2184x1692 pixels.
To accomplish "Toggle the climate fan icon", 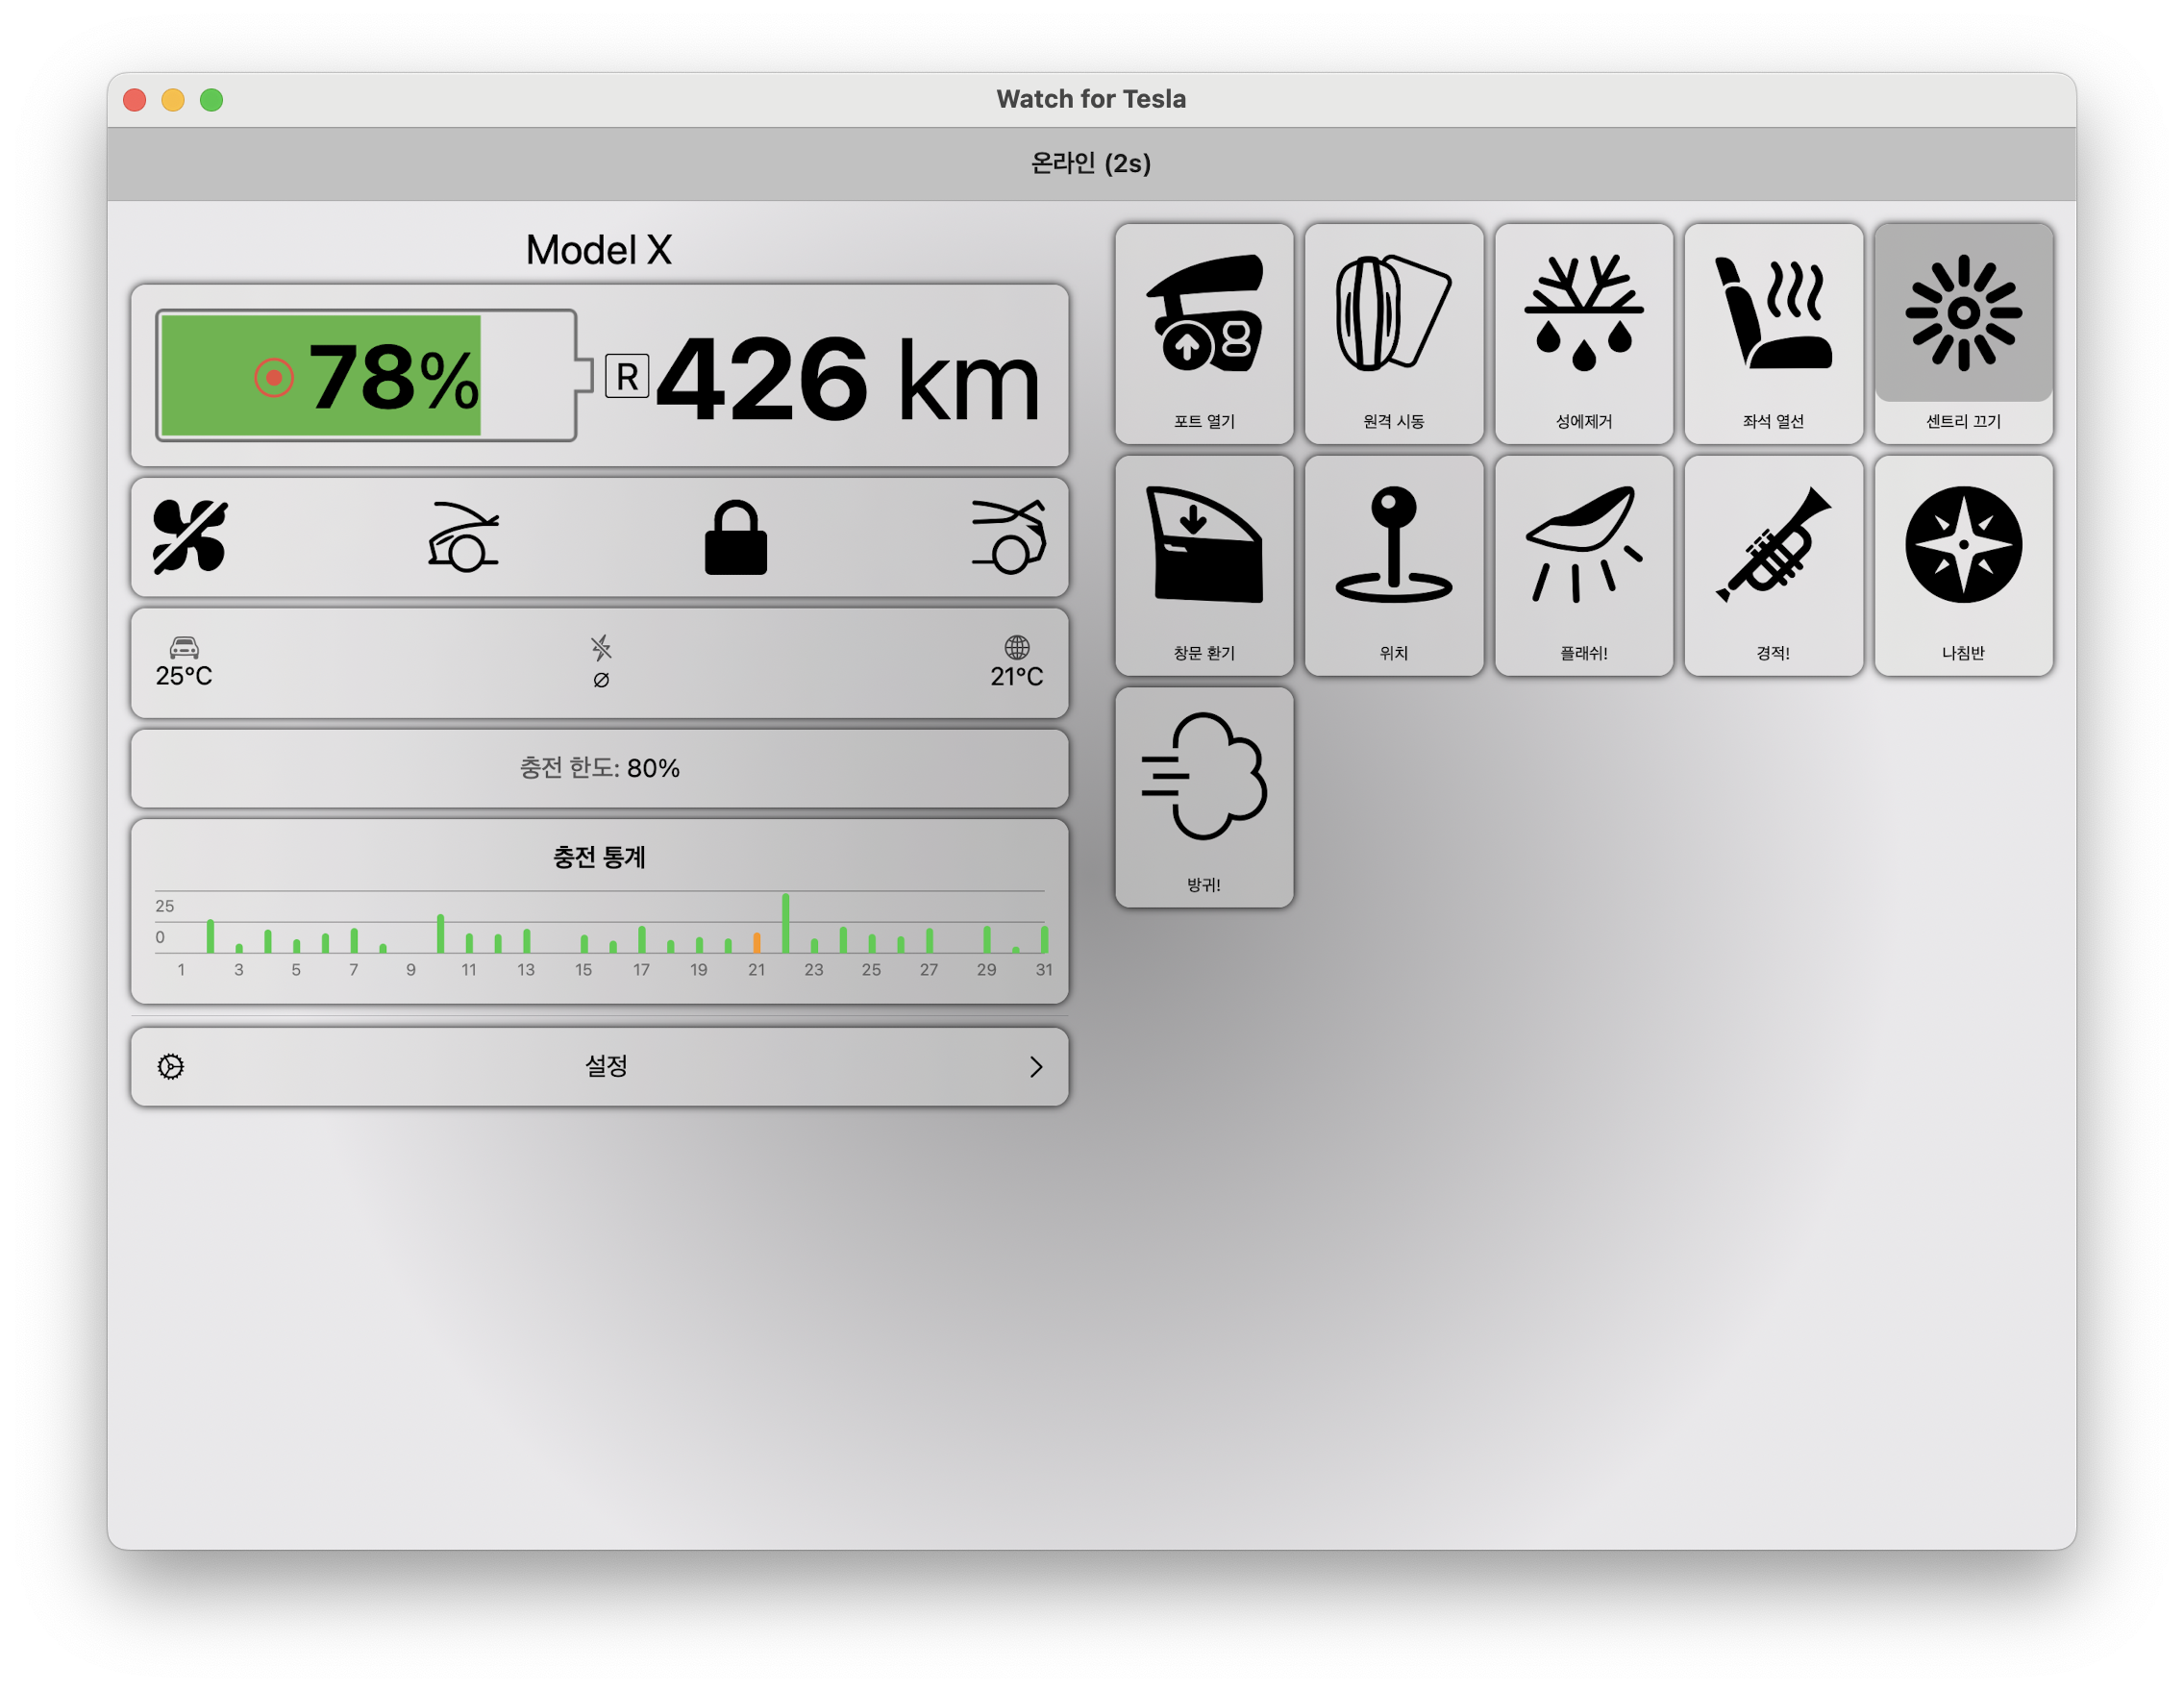I will point(190,538).
